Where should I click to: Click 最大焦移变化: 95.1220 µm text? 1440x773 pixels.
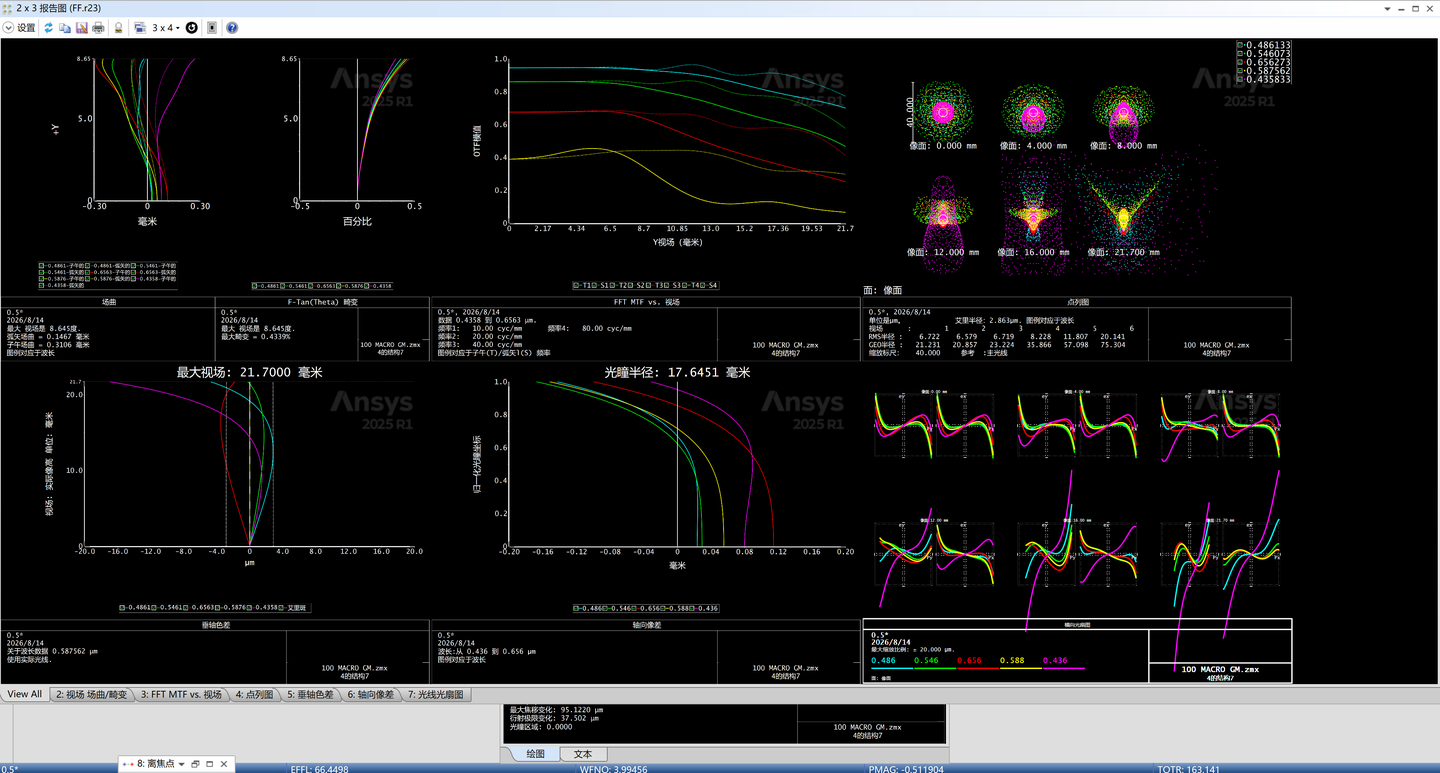pyautogui.click(x=557, y=710)
